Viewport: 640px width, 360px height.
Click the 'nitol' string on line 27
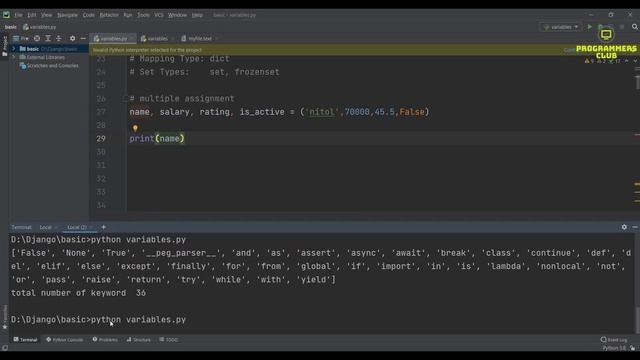(x=322, y=112)
